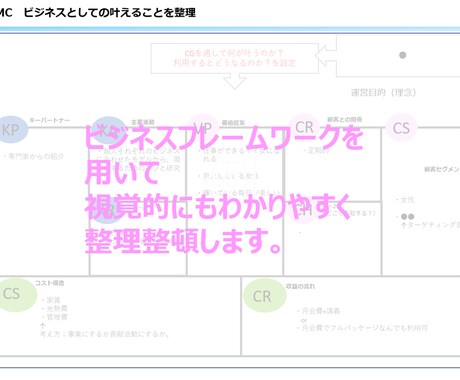Select the green CR circle by 収益の流れ

[x=264, y=296]
